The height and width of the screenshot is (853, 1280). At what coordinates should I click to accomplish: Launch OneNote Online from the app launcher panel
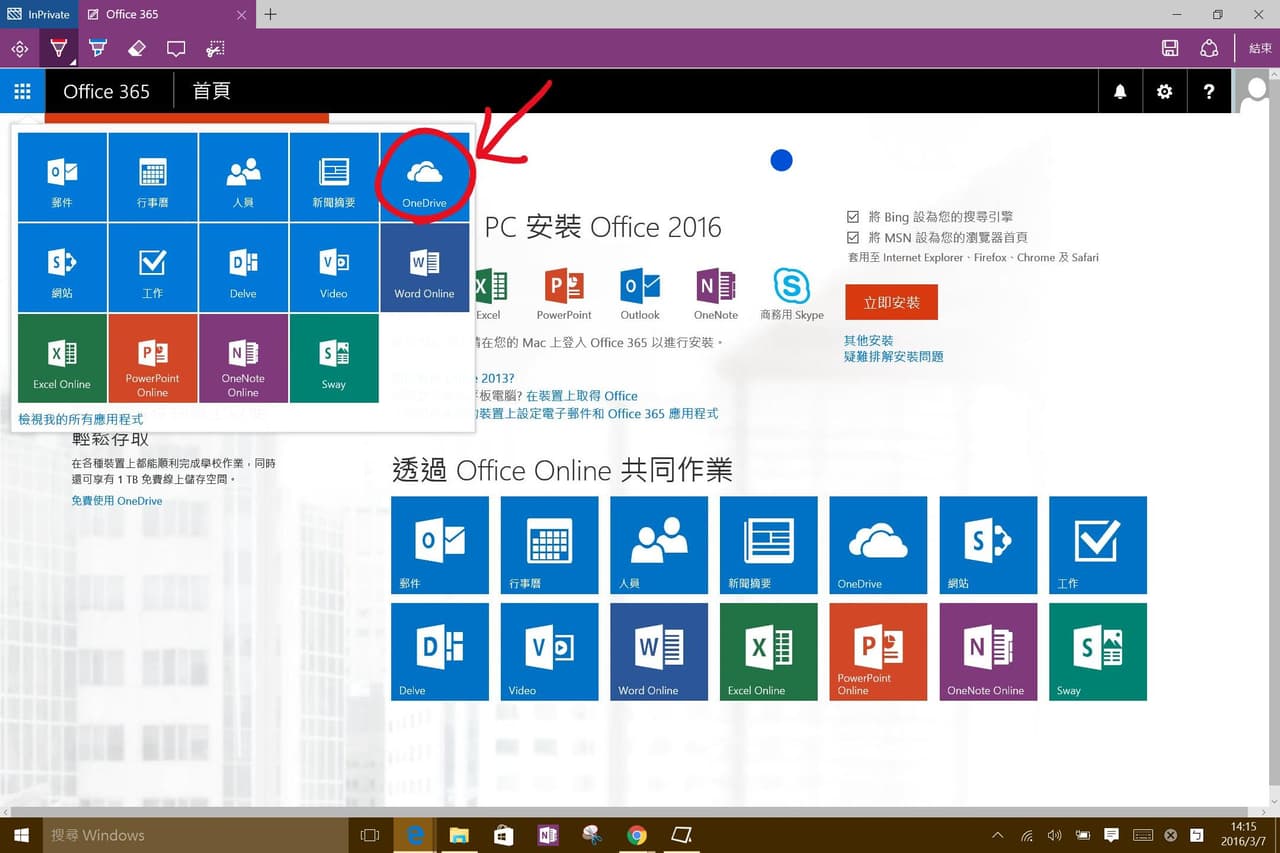pyautogui.click(x=243, y=358)
